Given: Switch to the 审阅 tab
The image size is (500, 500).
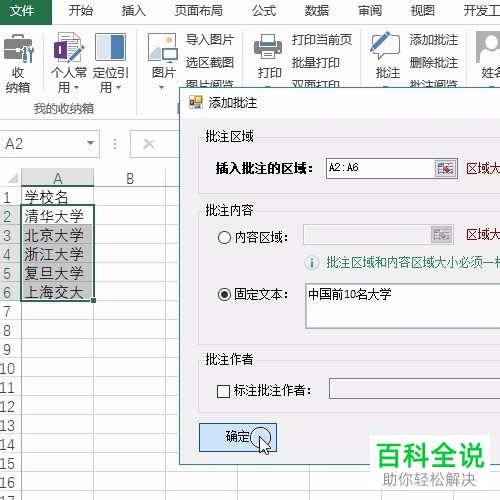Looking at the screenshot, I should pos(370,11).
